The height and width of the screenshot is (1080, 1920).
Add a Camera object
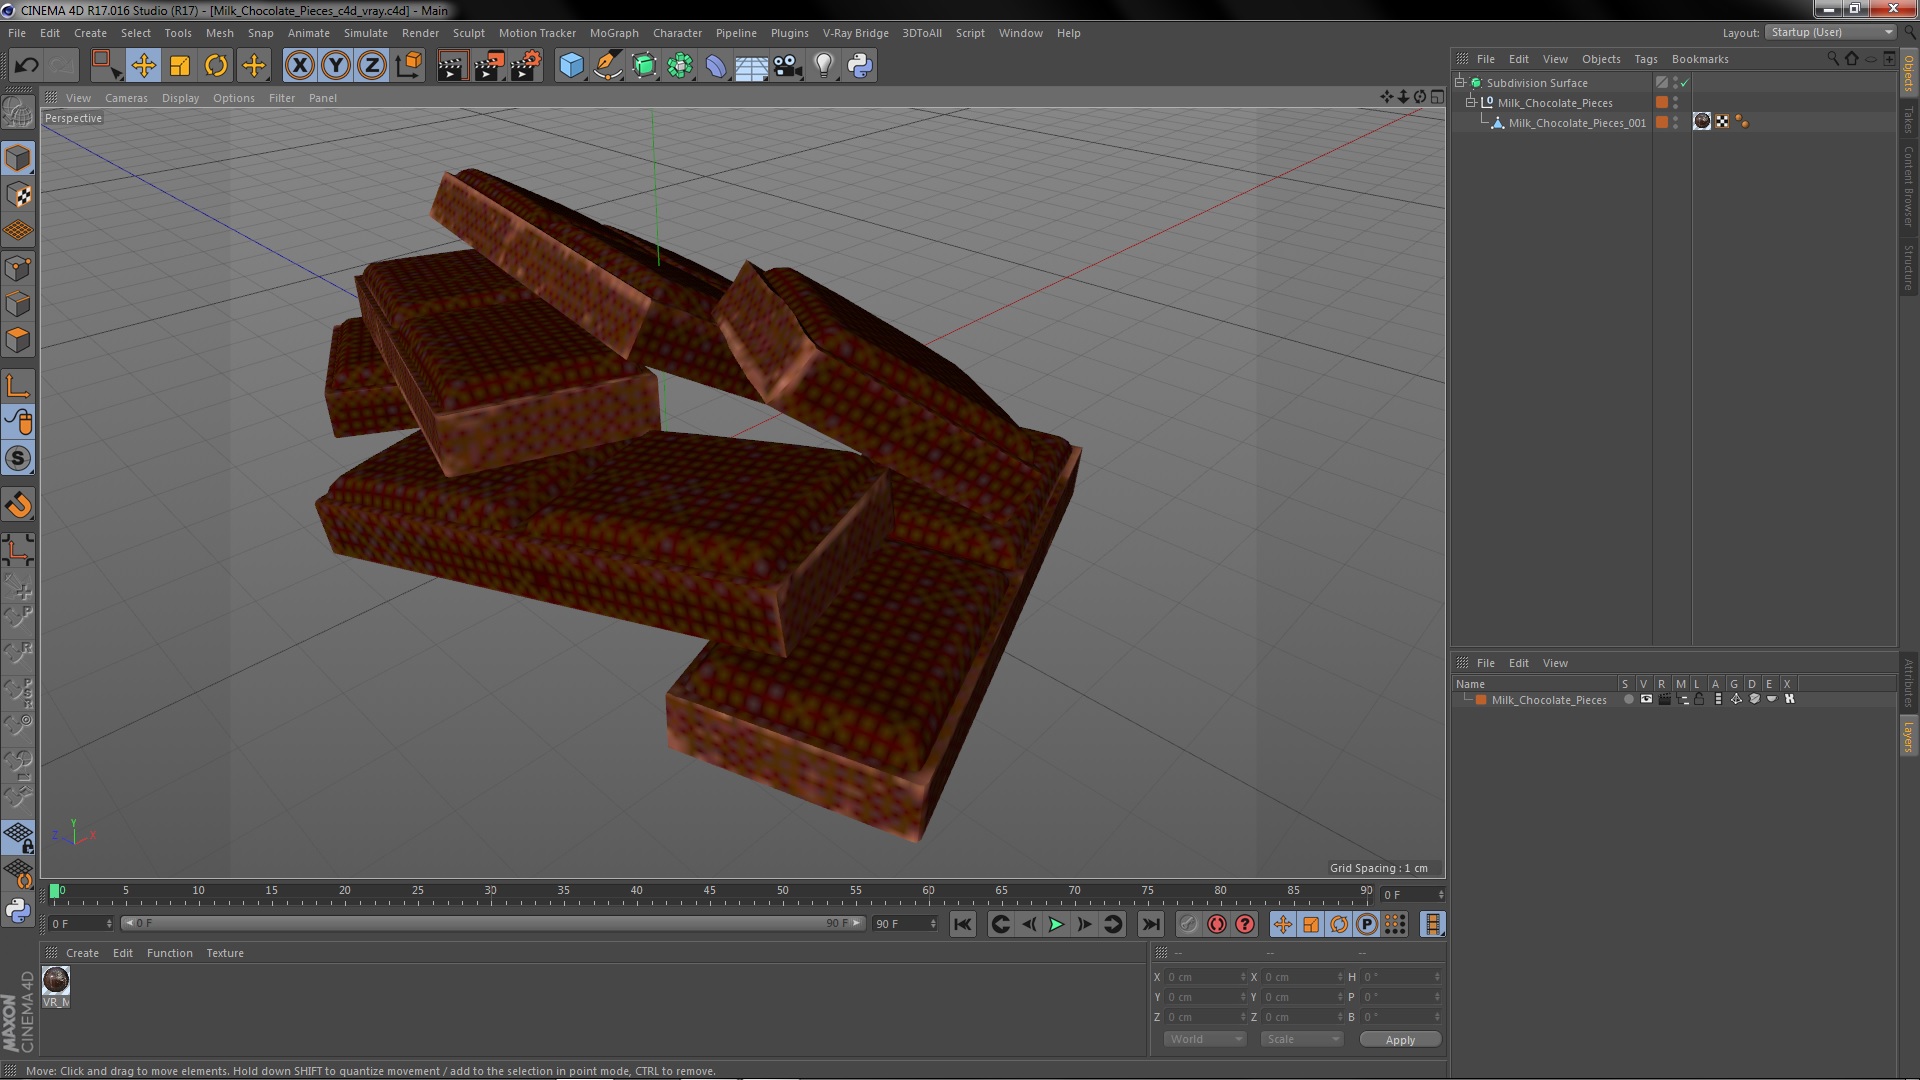point(788,66)
